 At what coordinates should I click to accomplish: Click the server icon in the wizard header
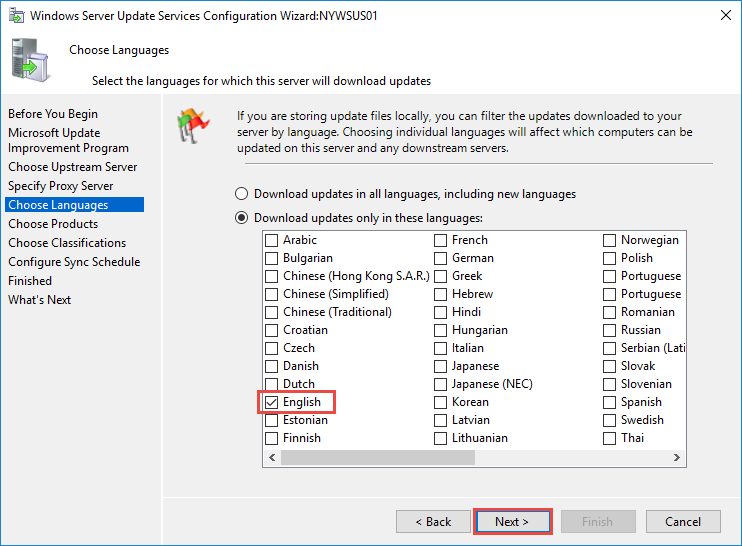point(30,60)
